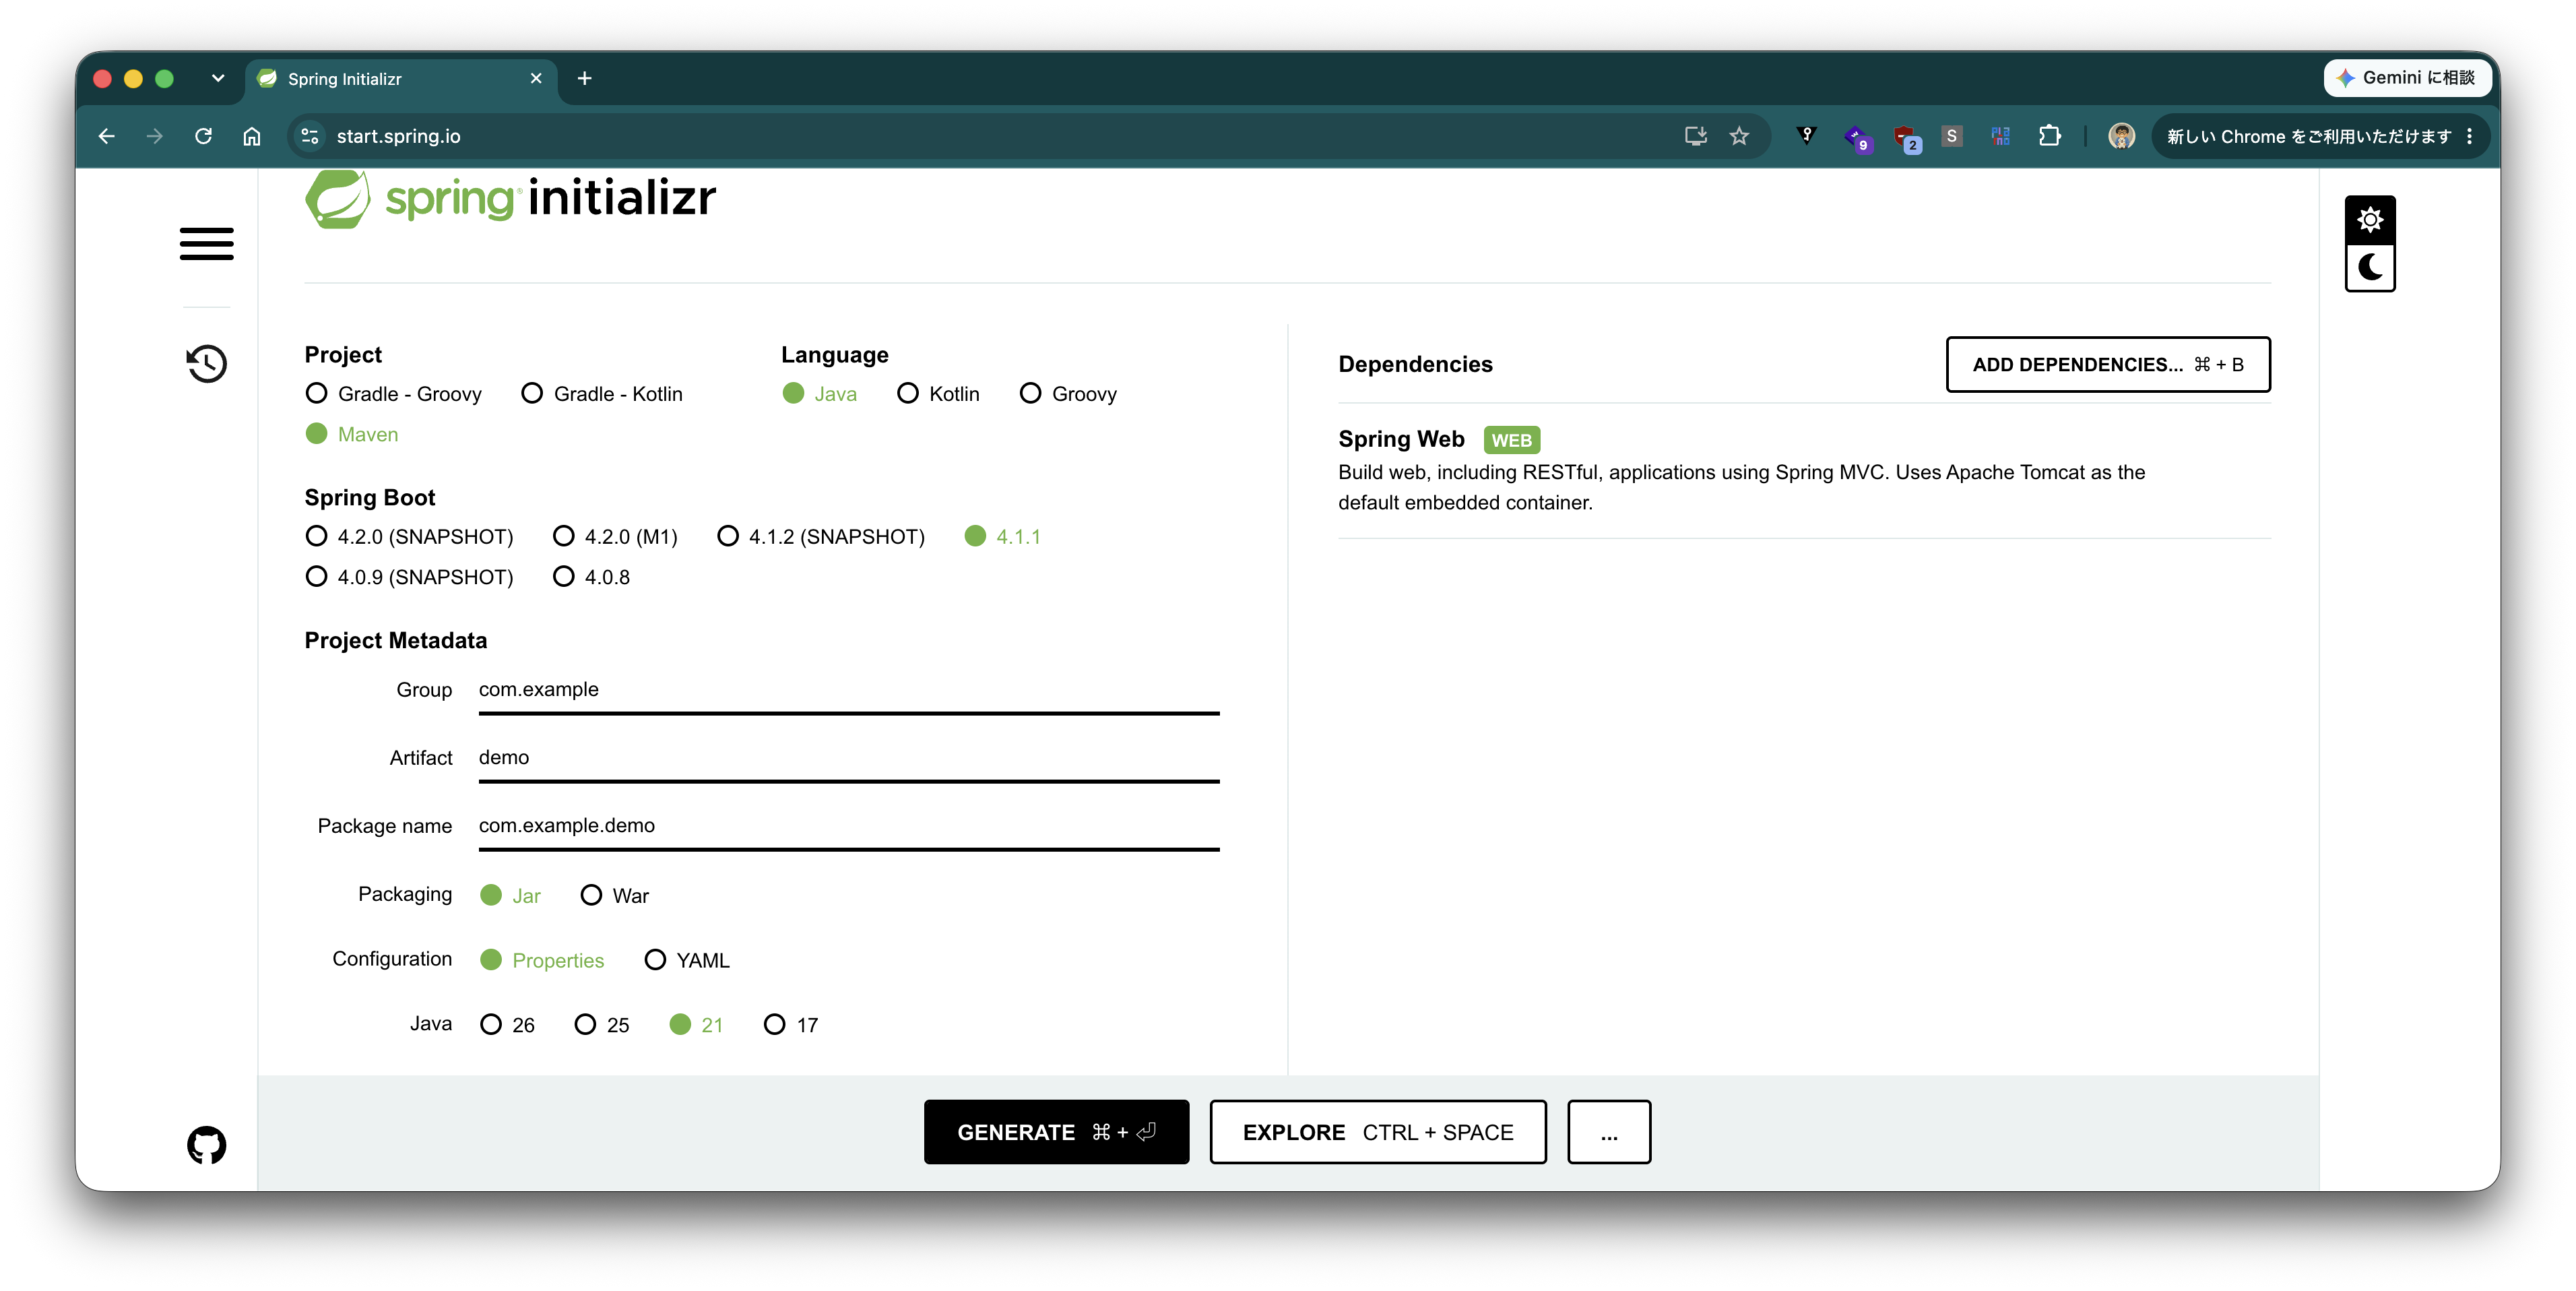Open the GitHub icon link
The image size is (2576, 1291).
(206, 1145)
